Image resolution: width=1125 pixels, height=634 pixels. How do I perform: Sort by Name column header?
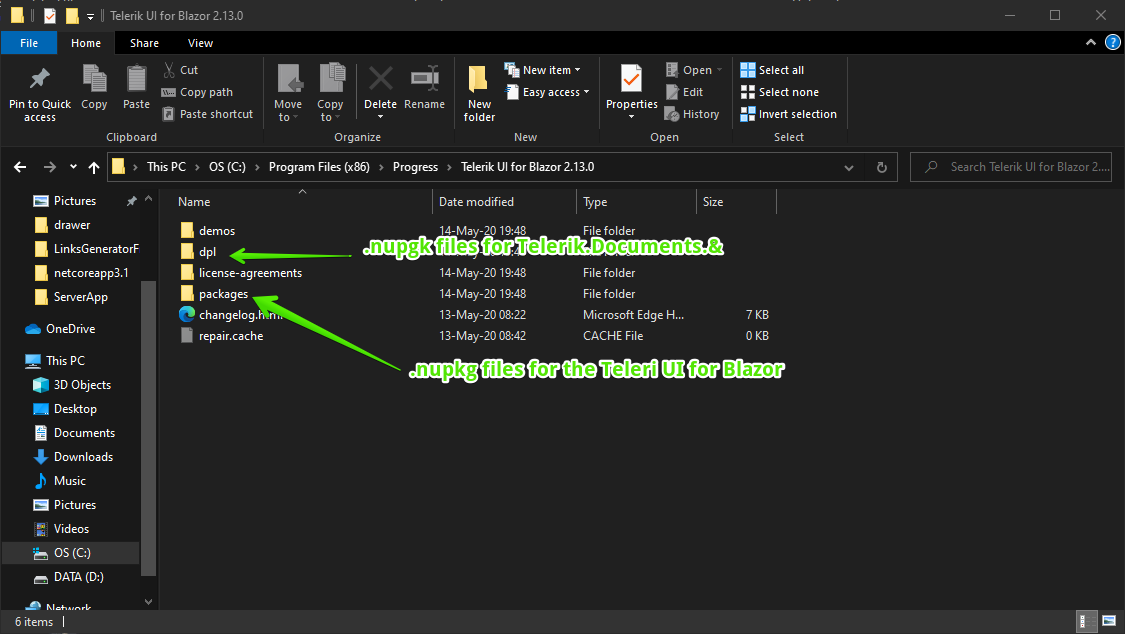194,202
